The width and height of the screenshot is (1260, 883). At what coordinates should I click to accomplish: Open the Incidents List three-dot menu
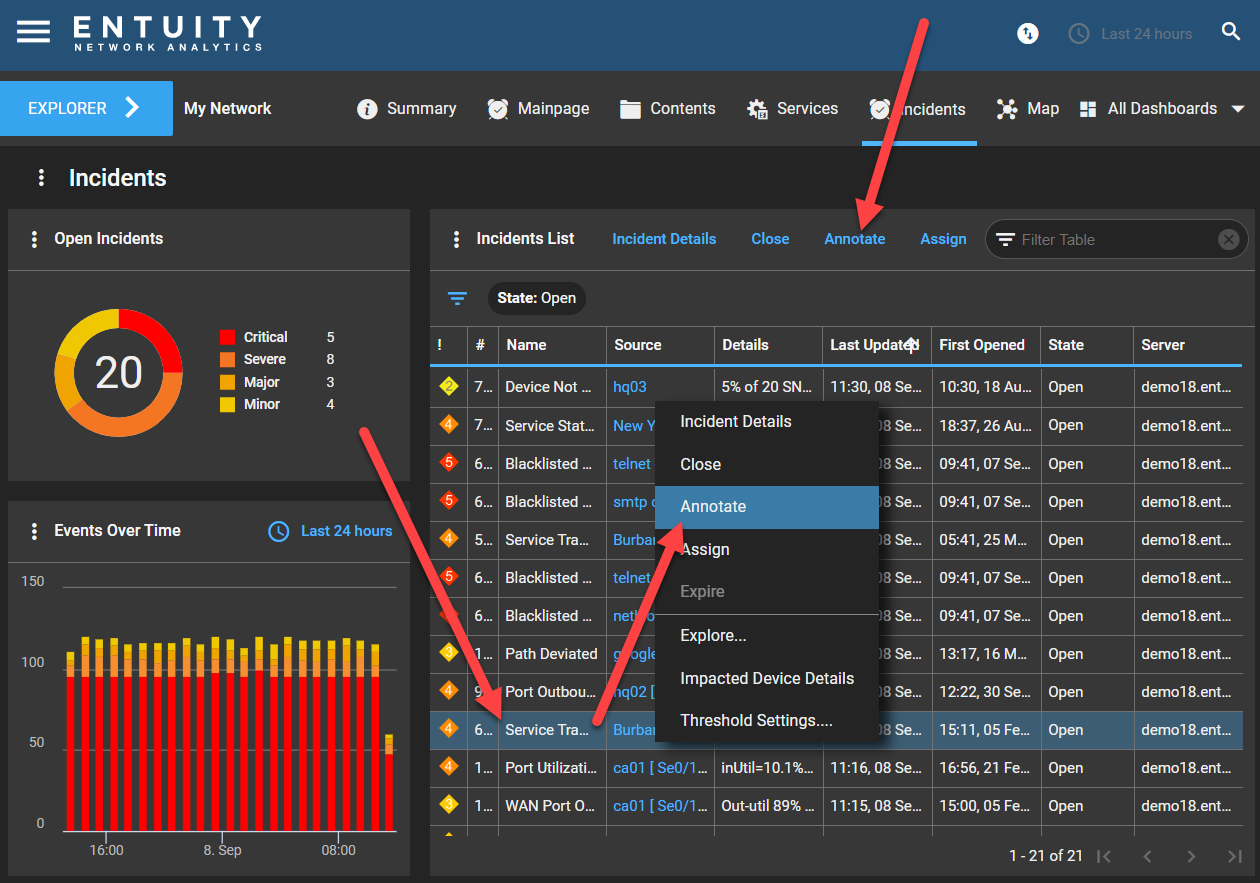457,238
